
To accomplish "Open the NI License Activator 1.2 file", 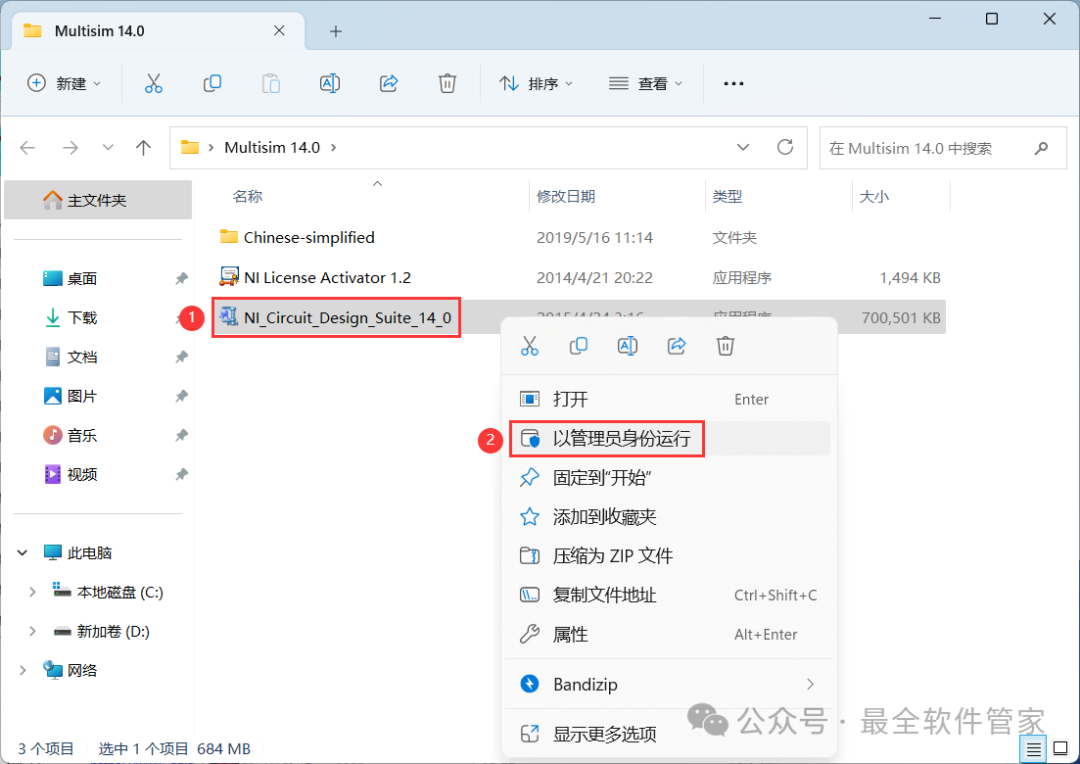I will (327, 277).
